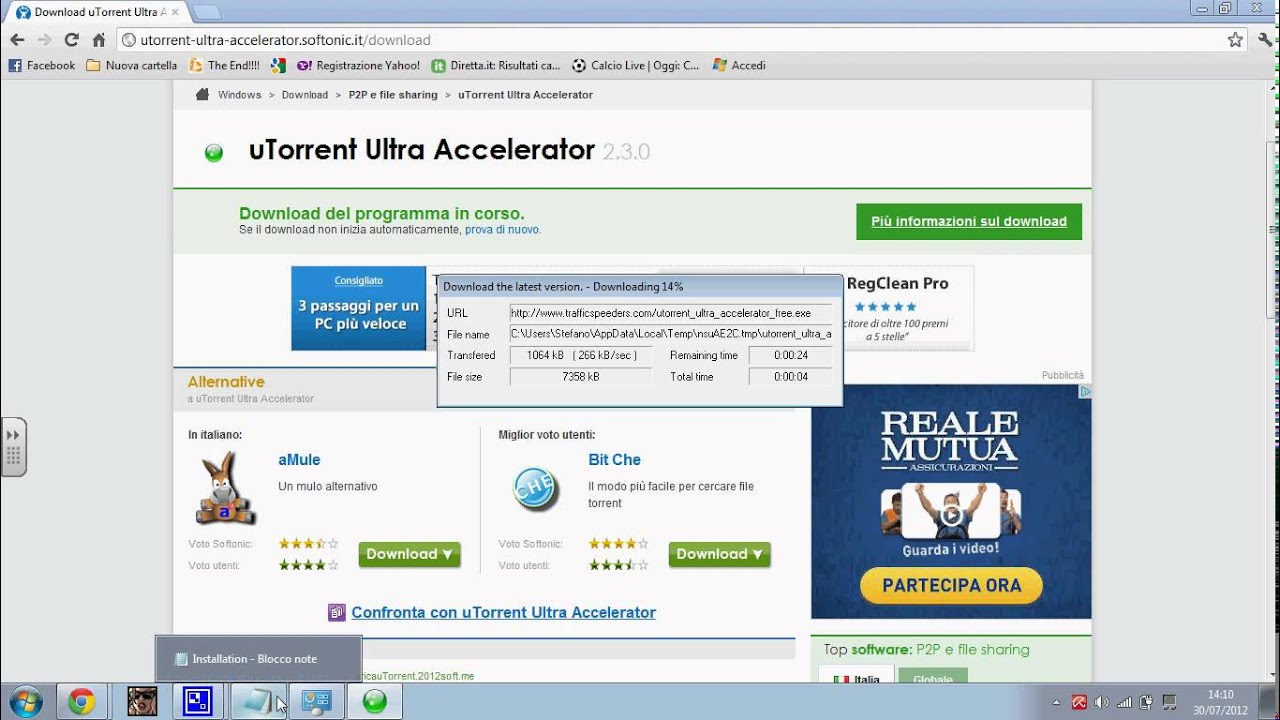Click the blue square app taskbar icon
The width and height of the screenshot is (1280, 720).
pos(198,702)
